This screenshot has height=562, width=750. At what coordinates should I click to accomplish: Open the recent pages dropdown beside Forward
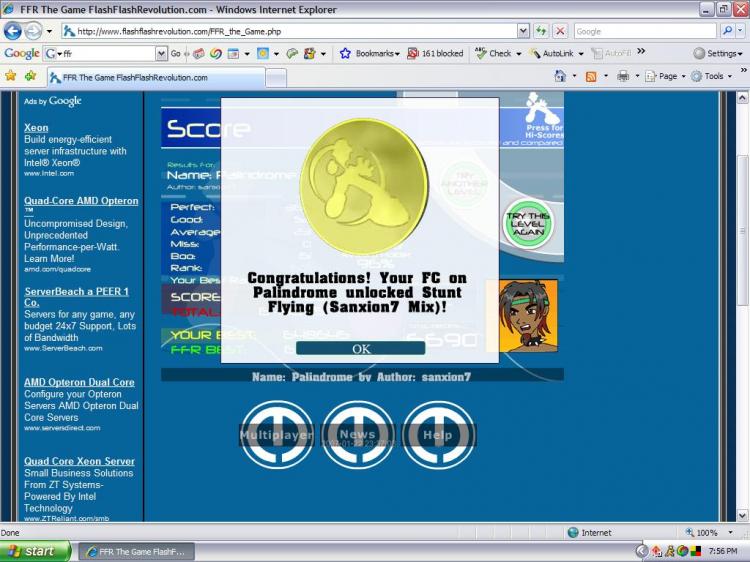pos(49,32)
